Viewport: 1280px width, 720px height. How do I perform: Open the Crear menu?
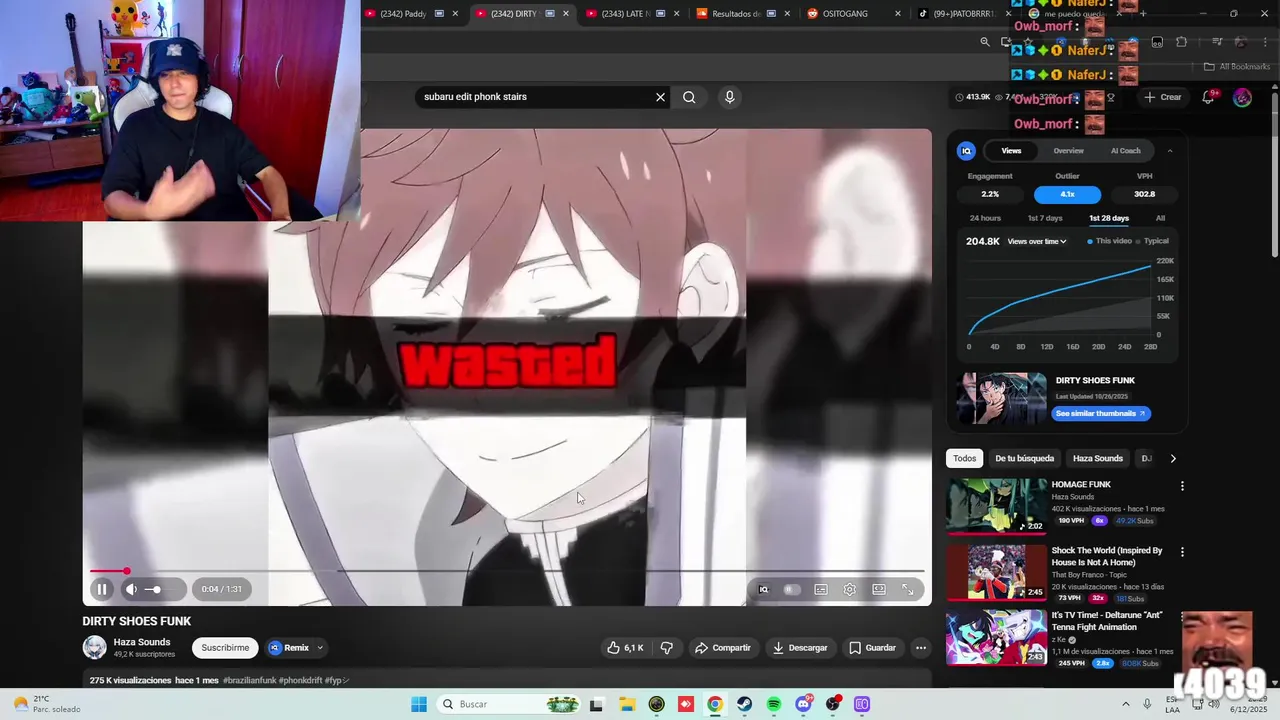tap(1163, 97)
